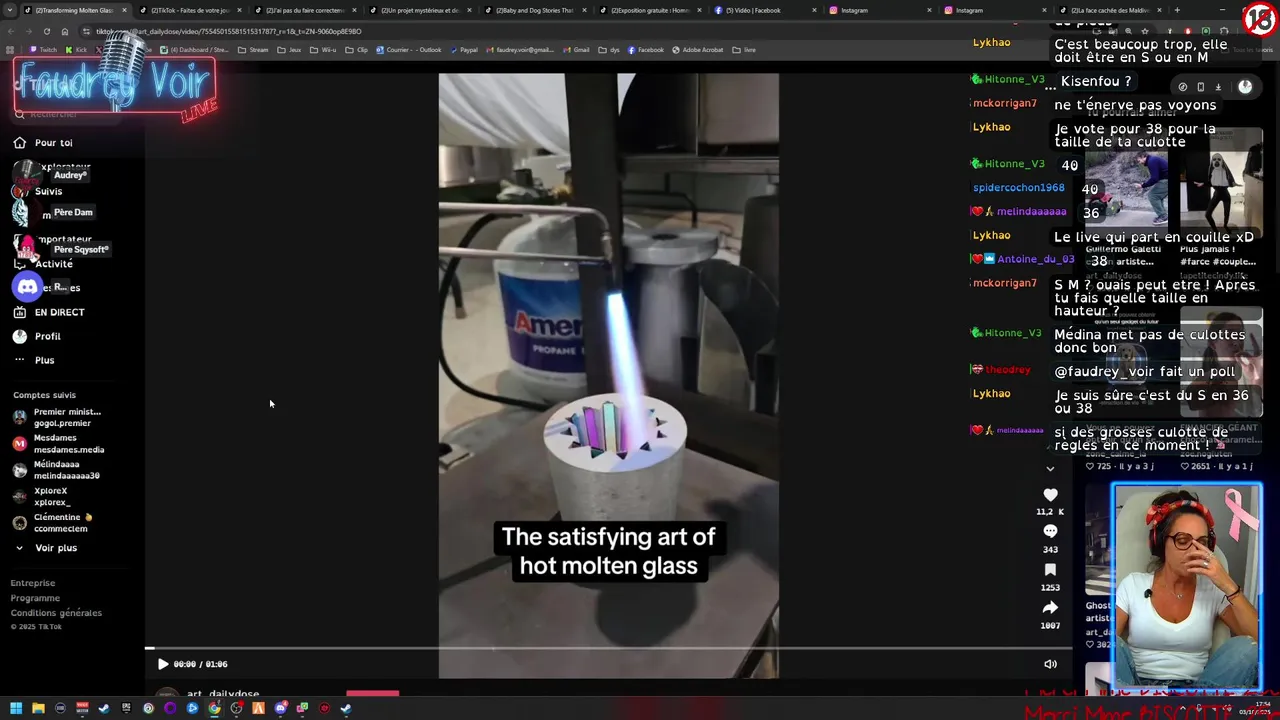Viewport: 1280px width, 720px height.
Task: Open the Profil page
Action: pos(48,336)
